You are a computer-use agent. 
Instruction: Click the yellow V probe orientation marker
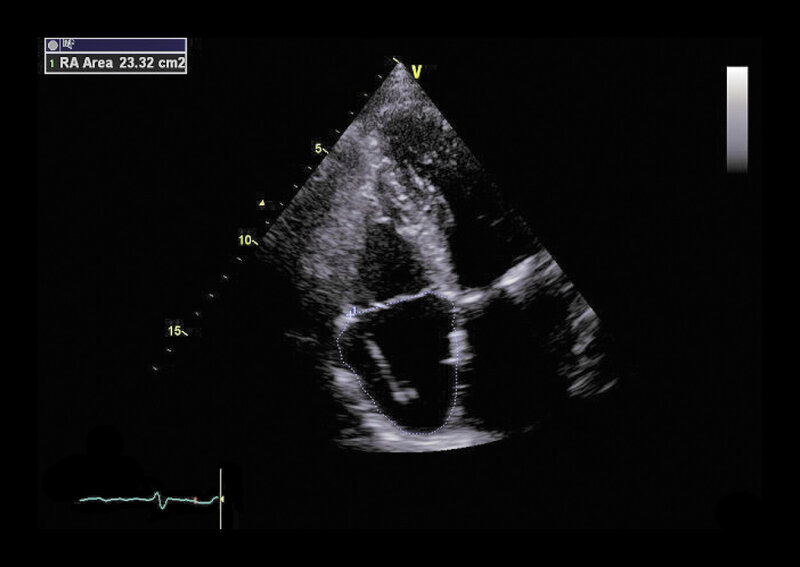(x=417, y=72)
